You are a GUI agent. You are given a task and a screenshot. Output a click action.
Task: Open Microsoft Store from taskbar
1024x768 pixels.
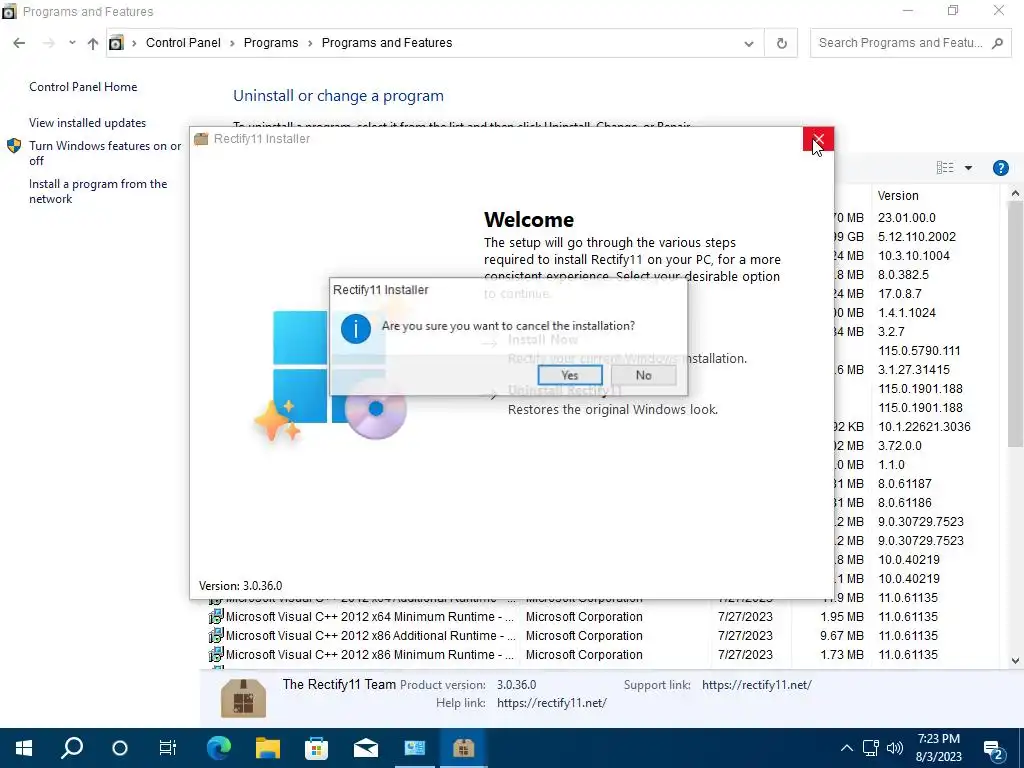pyautogui.click(x=316, y=748)
